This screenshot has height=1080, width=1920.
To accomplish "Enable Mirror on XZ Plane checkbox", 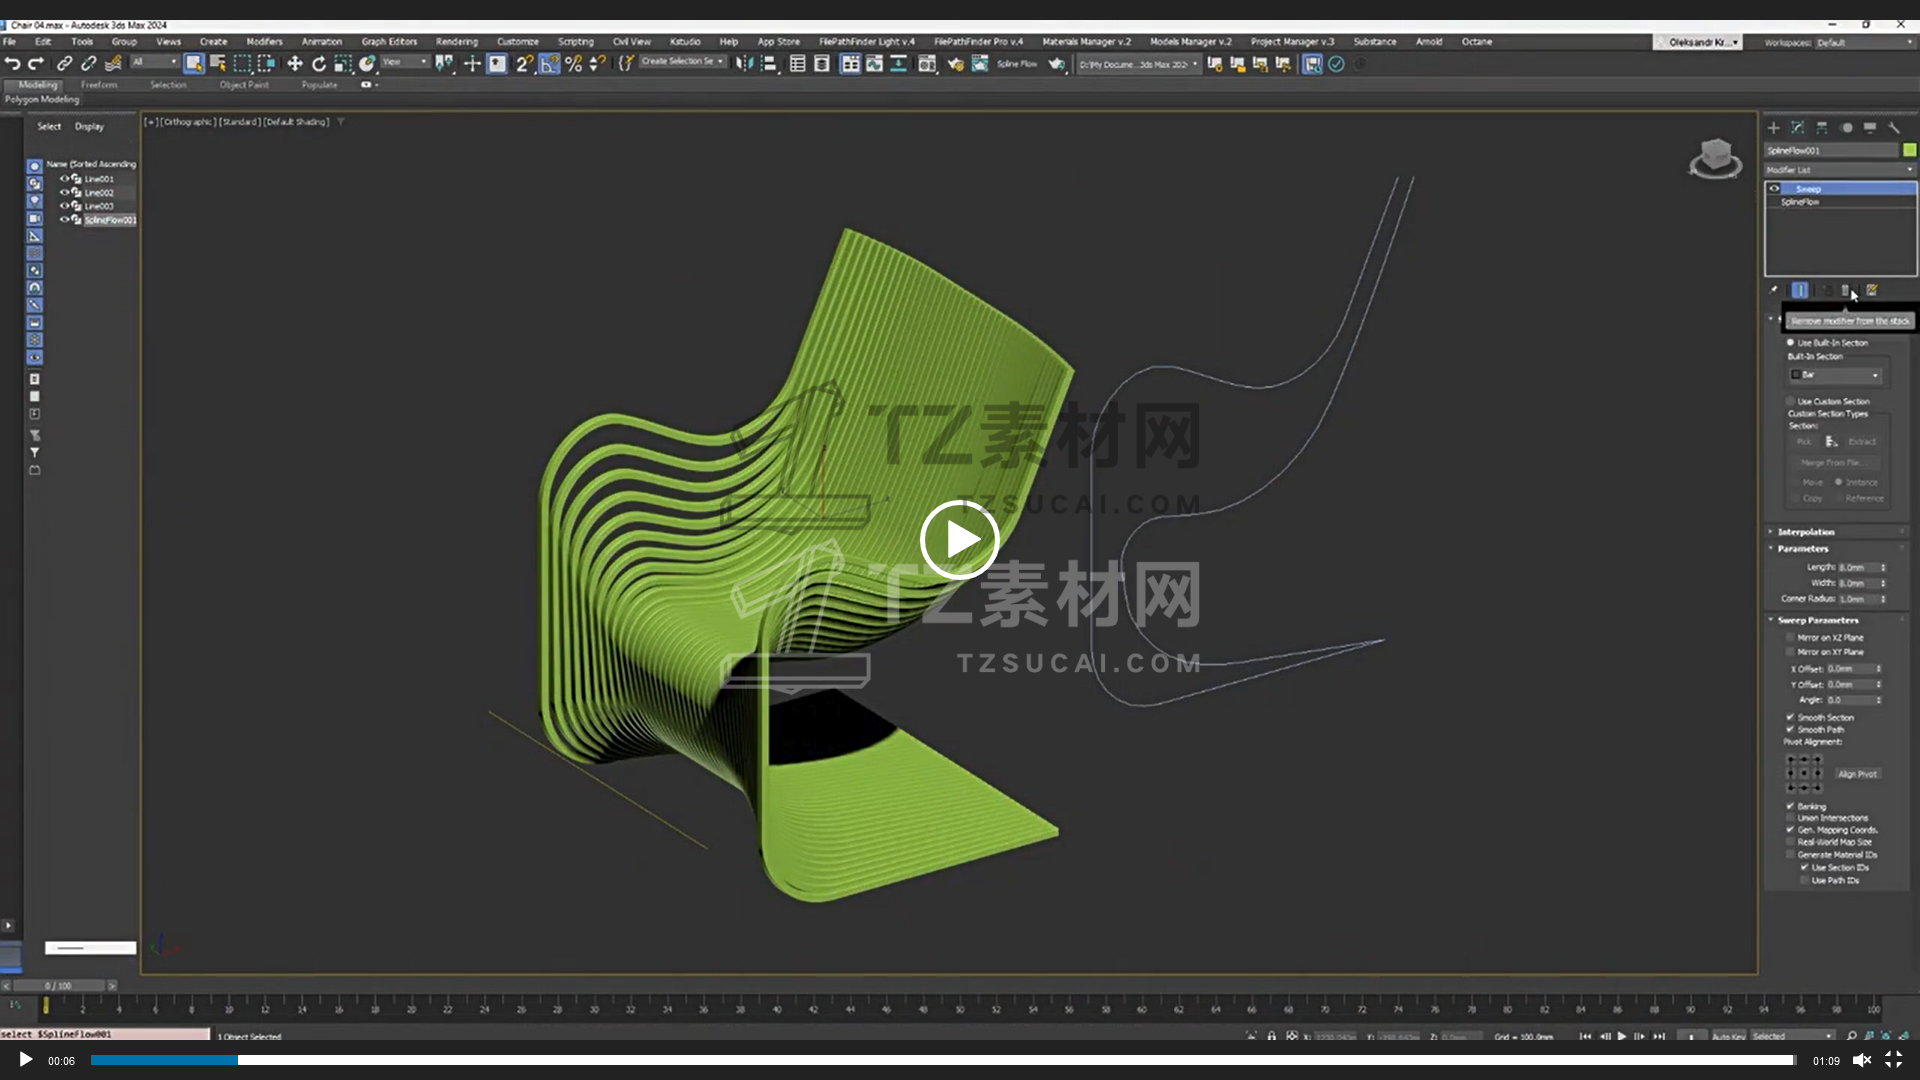I will point(1790,637).
